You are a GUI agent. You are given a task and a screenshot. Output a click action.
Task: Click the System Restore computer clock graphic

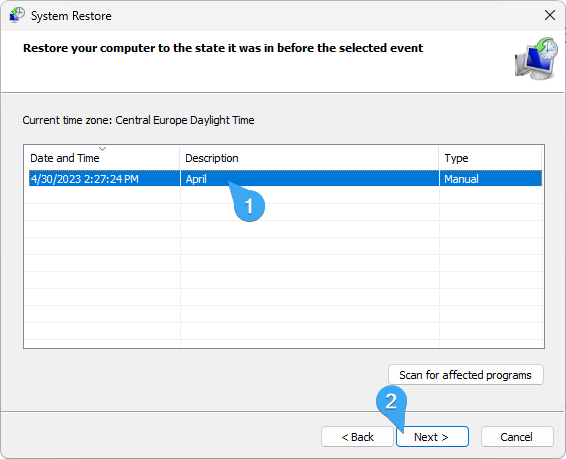(536, 58)
